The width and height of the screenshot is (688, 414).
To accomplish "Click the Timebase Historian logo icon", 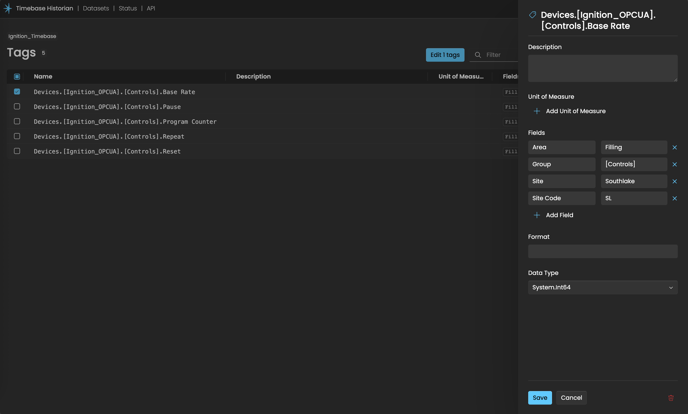I will [x=8, y=8].
